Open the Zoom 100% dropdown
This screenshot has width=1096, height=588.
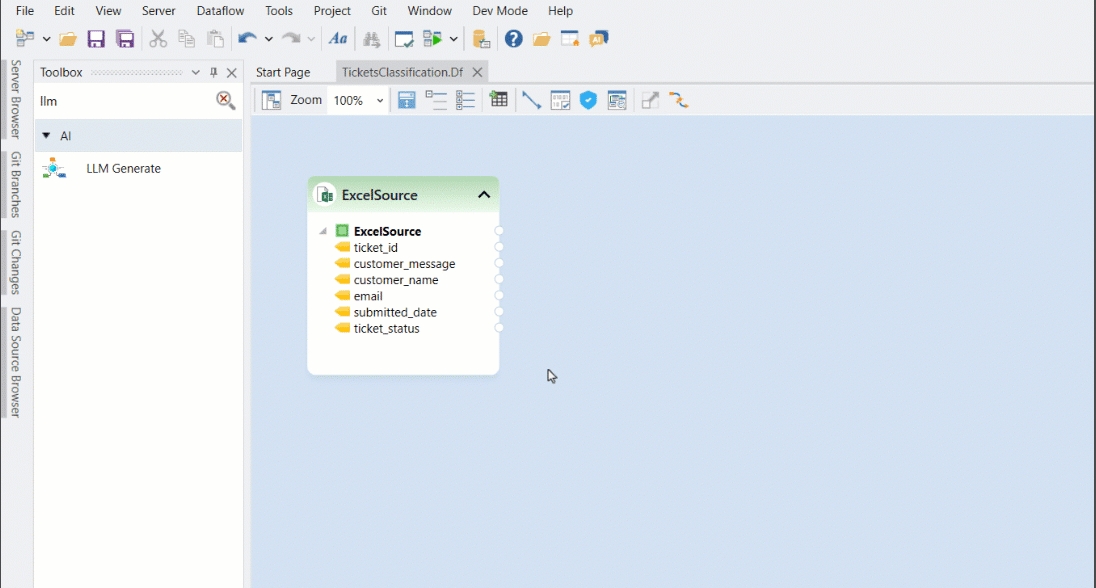pyautogui.click(x=380, y=101)
